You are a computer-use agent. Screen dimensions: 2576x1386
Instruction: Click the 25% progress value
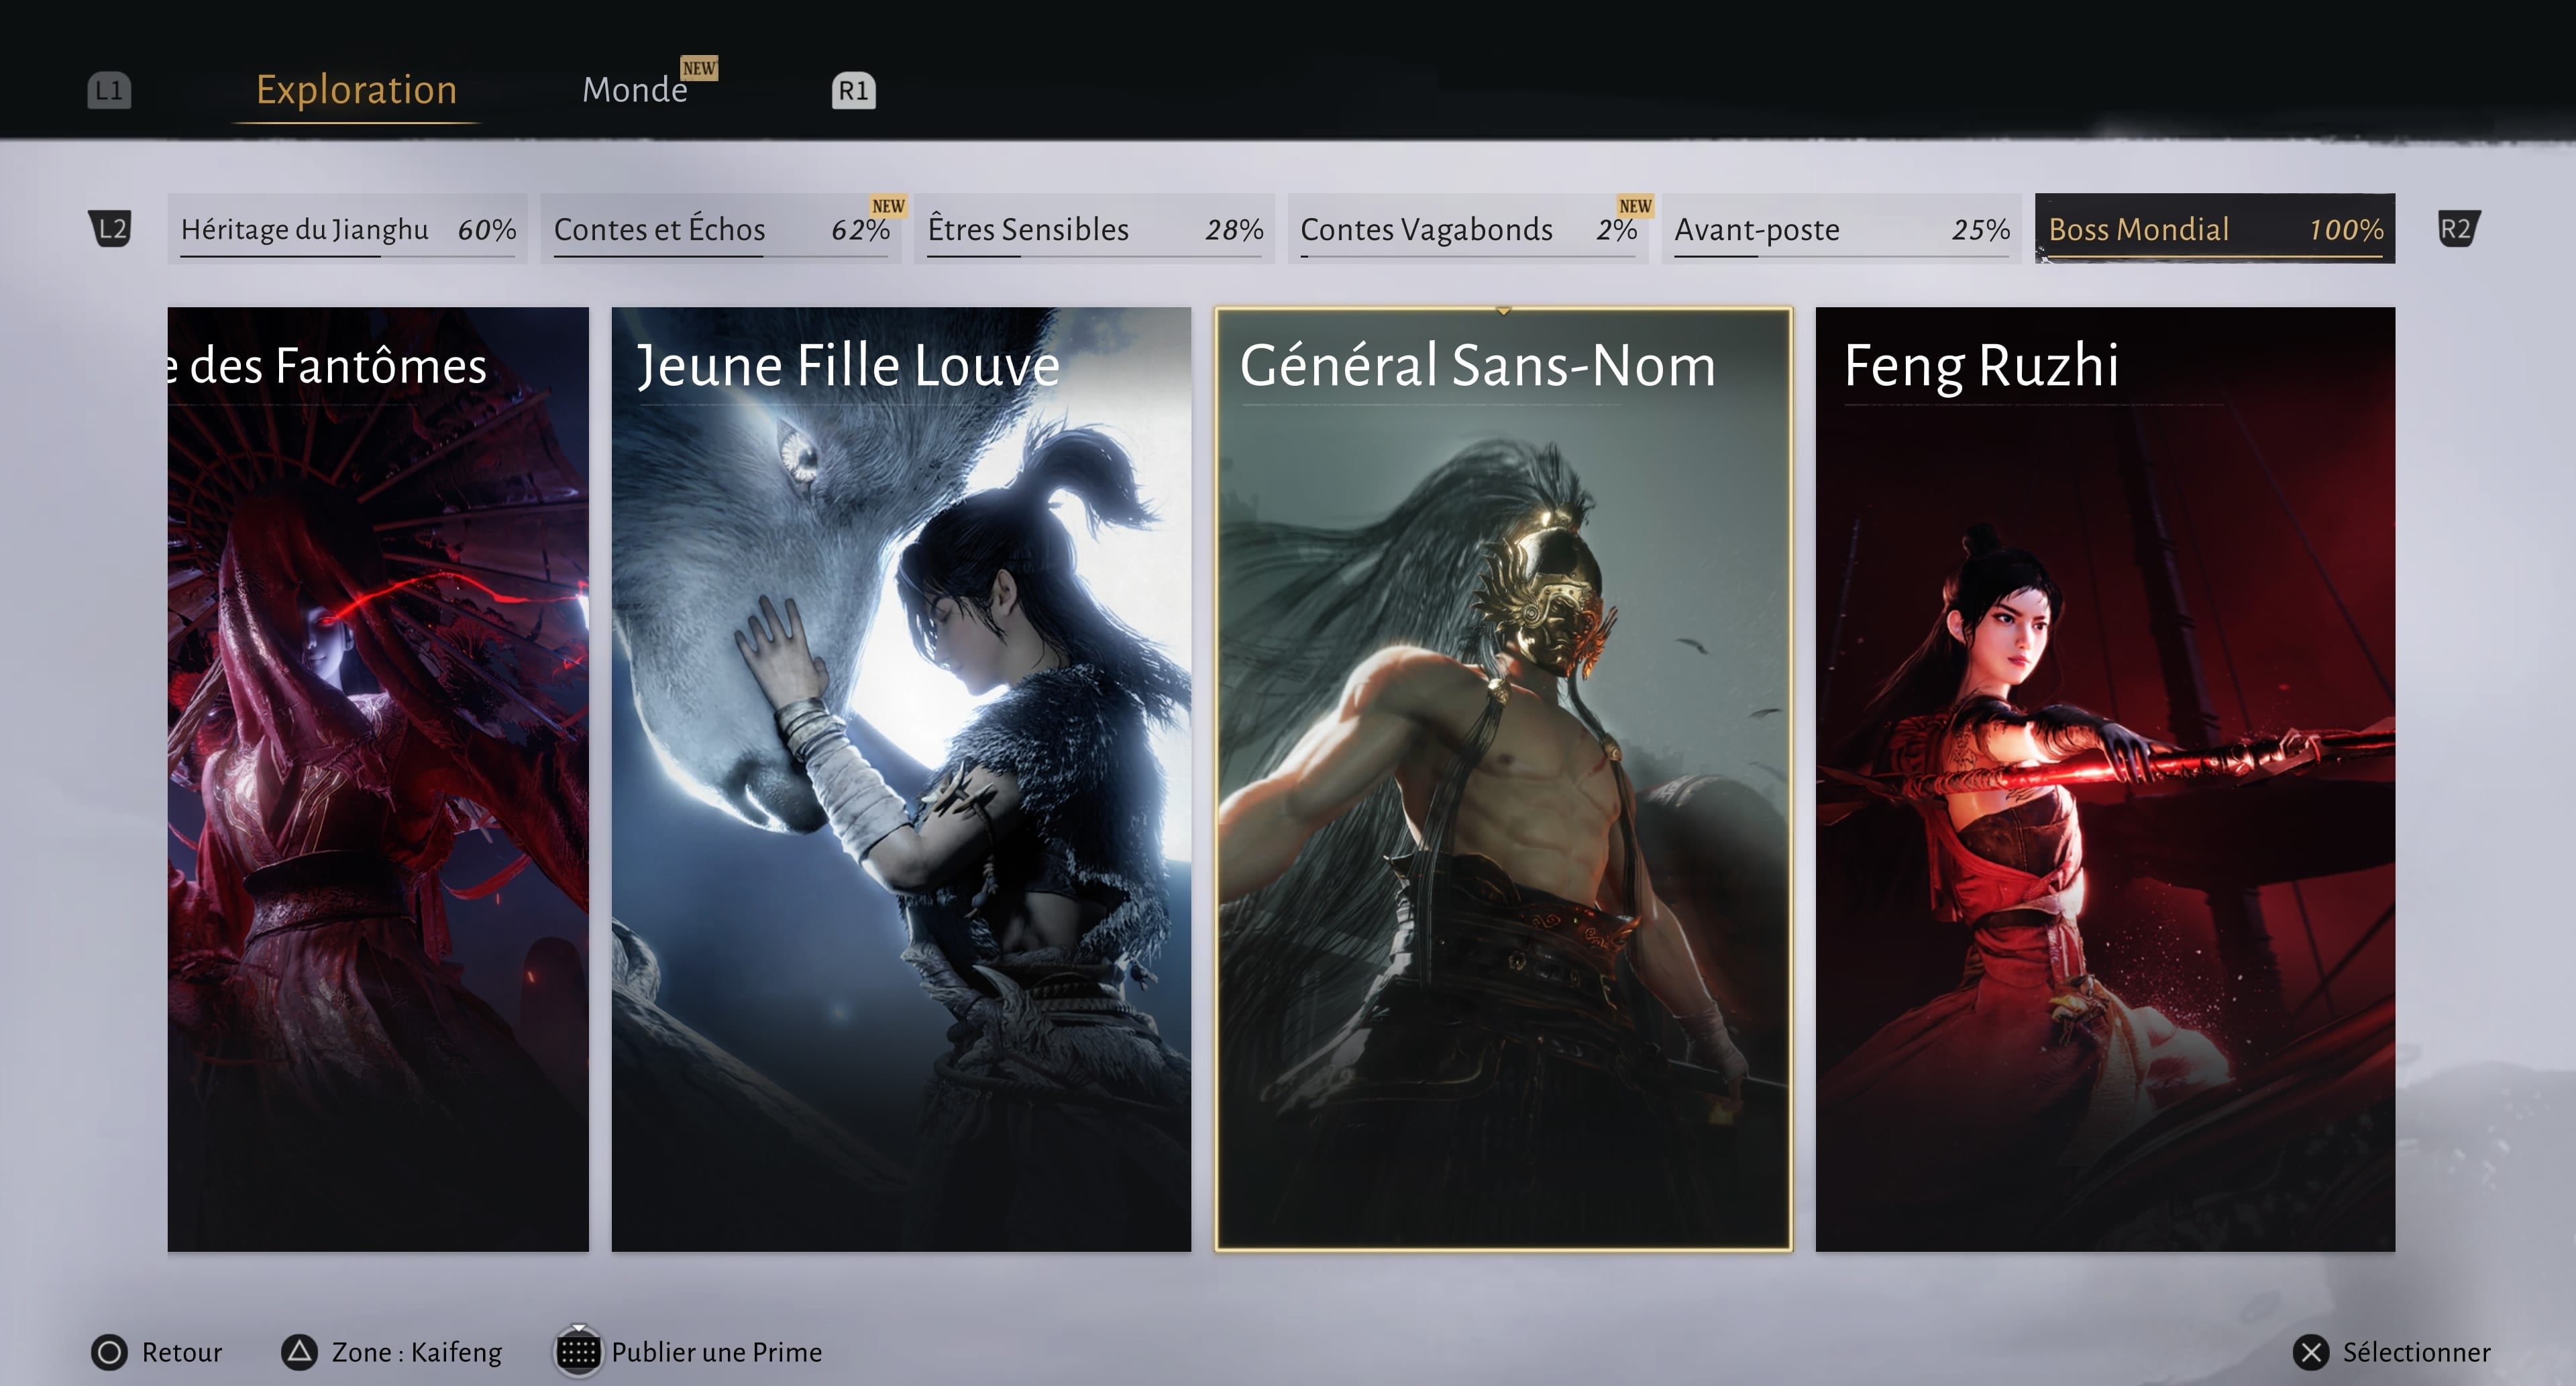click(x=1981, y=230)
